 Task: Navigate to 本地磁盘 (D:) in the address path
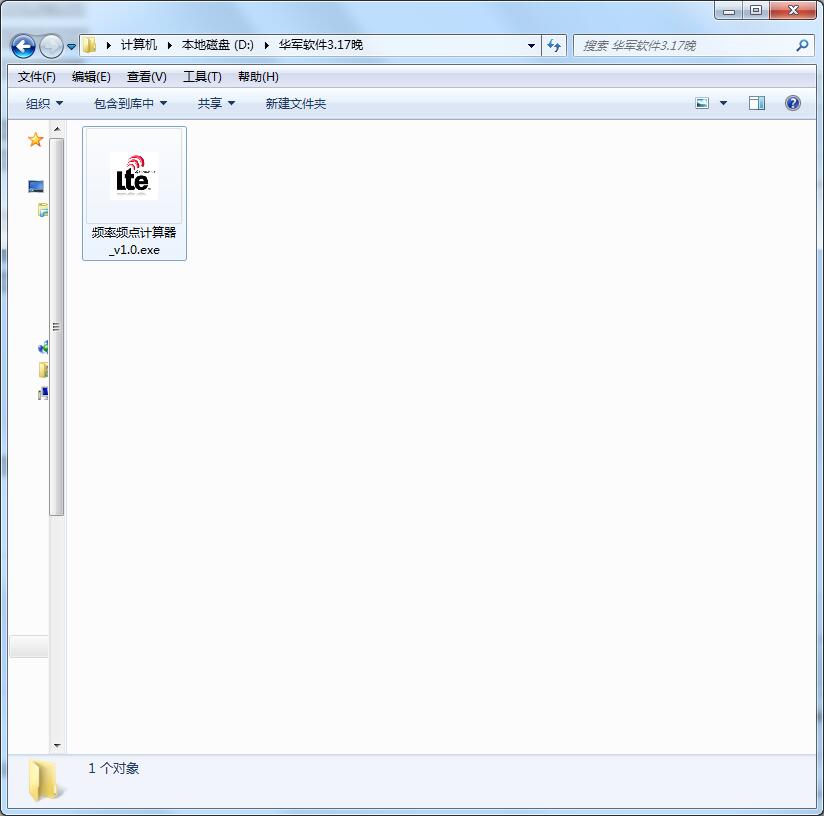click(x=218, y=45)
